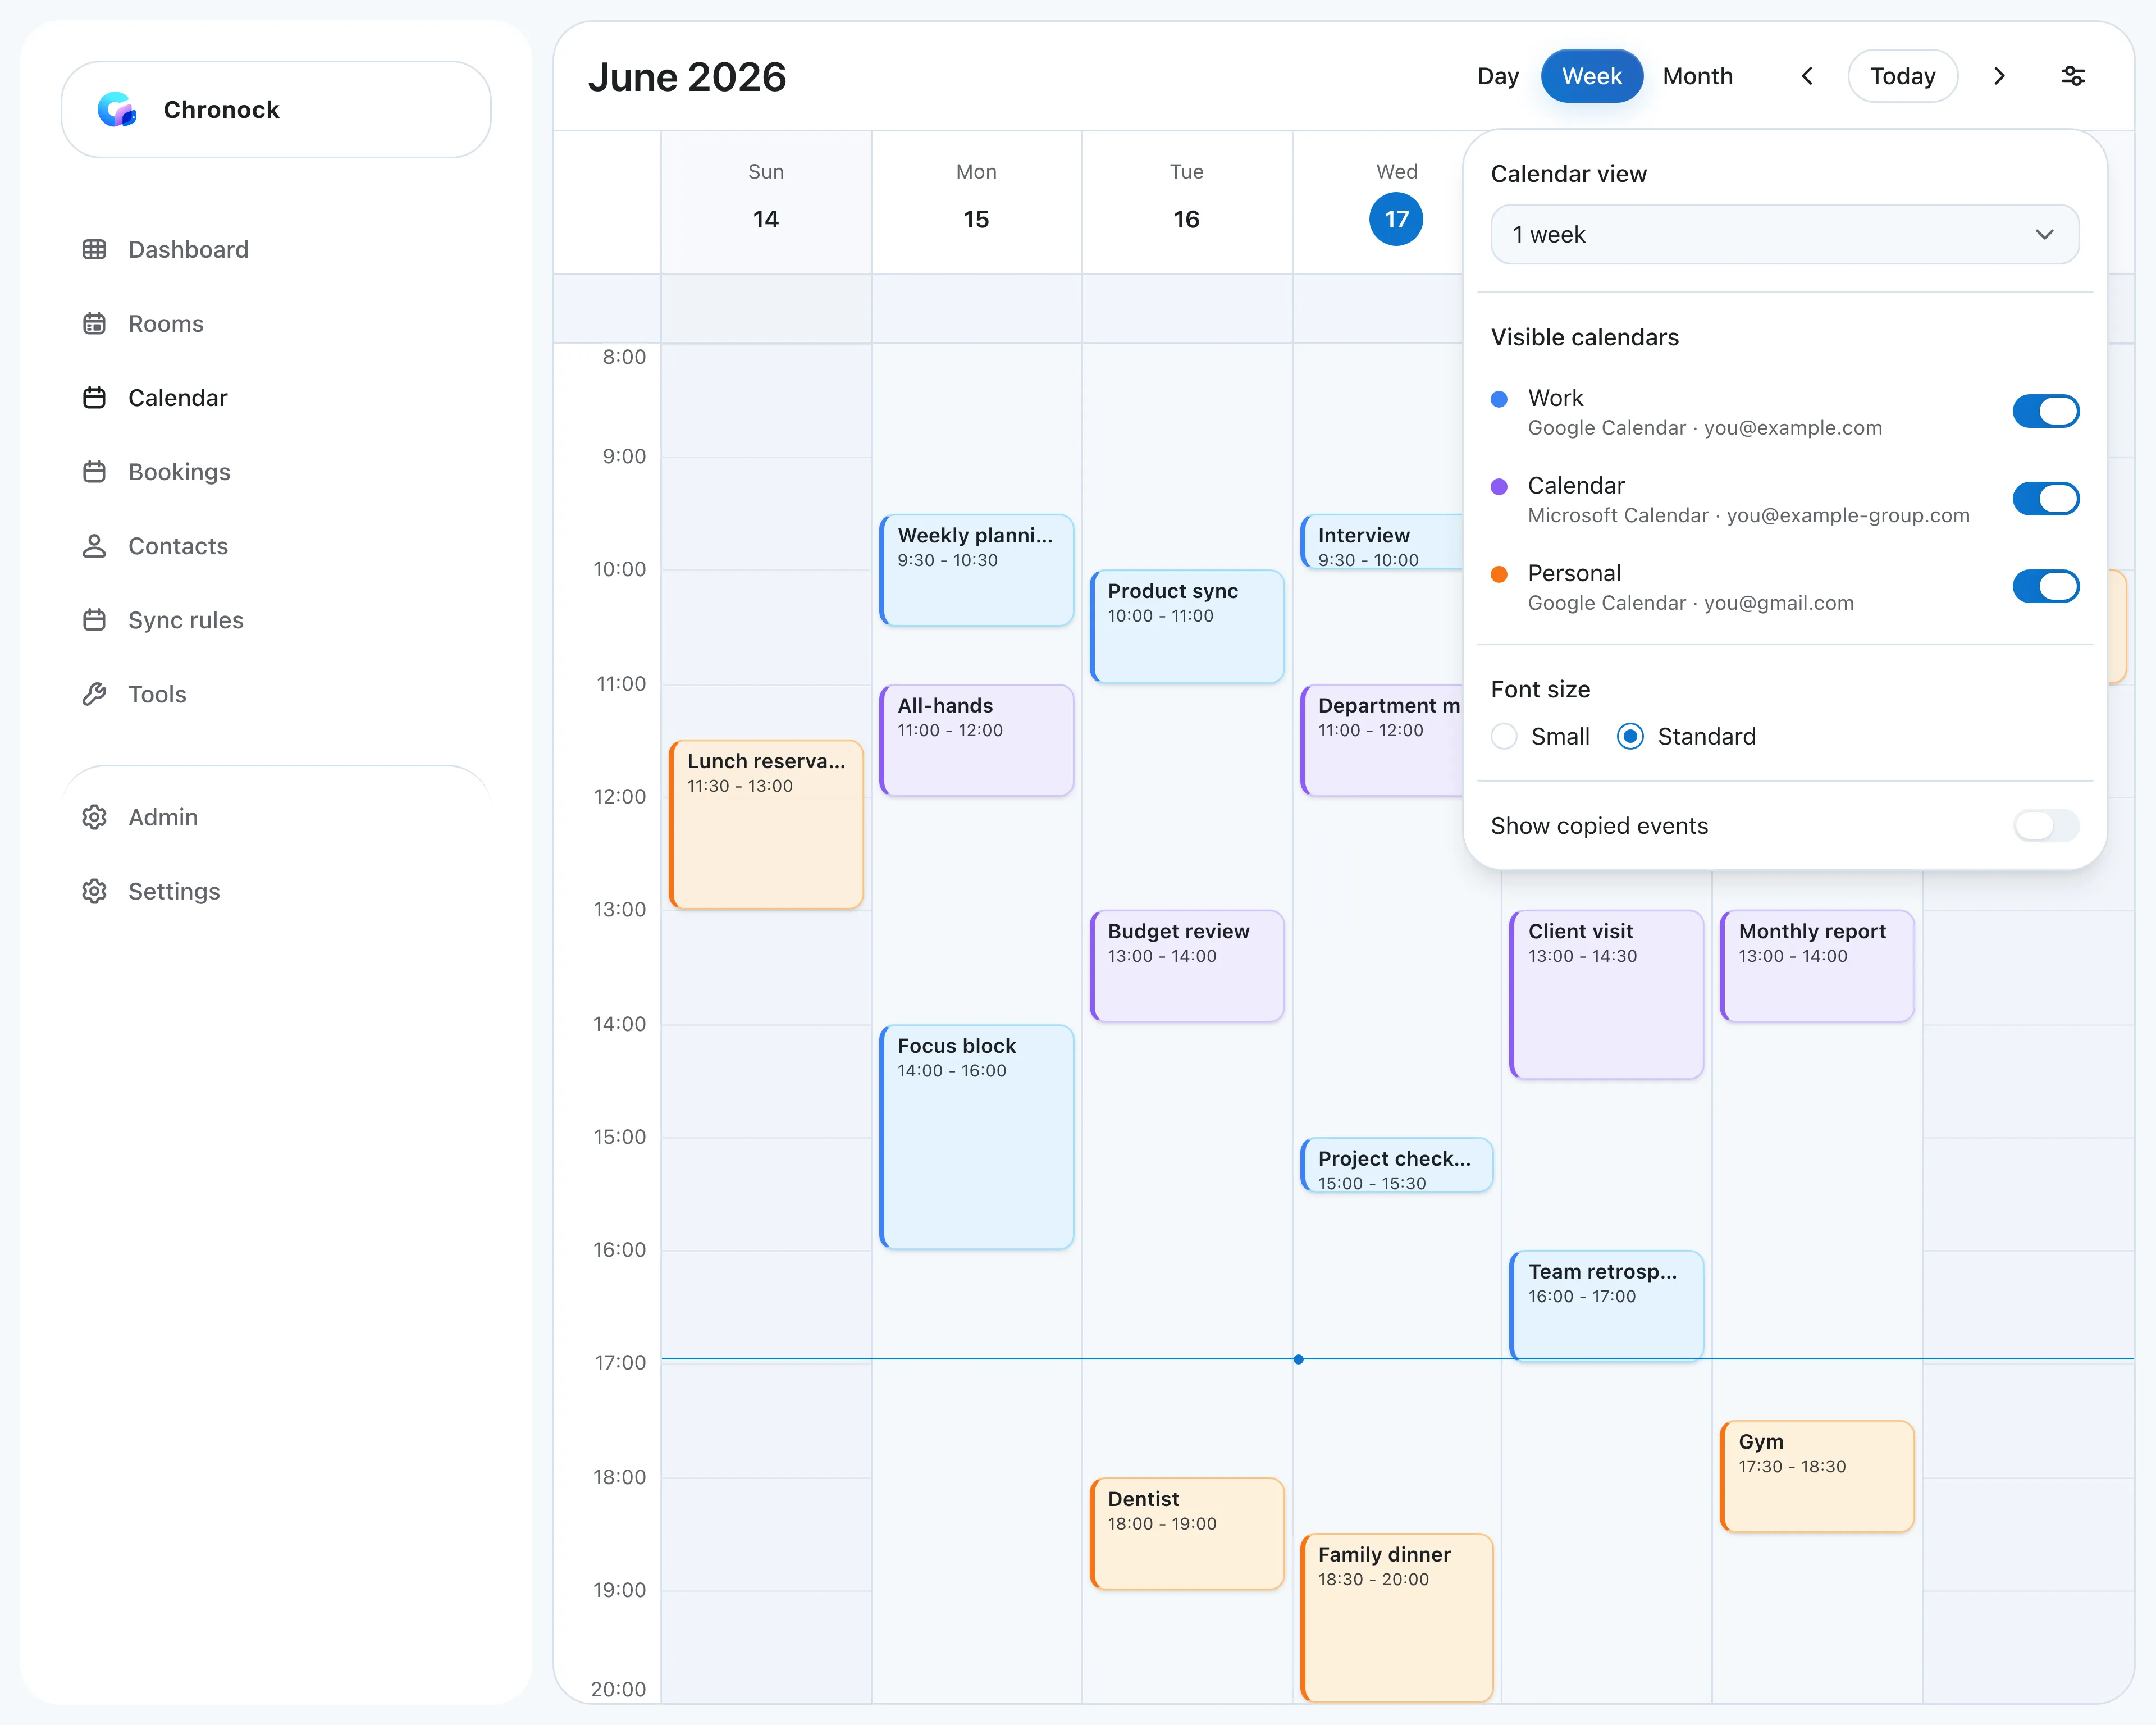
Task: Click the Contacts person icon
Action: tap(94, 545)
